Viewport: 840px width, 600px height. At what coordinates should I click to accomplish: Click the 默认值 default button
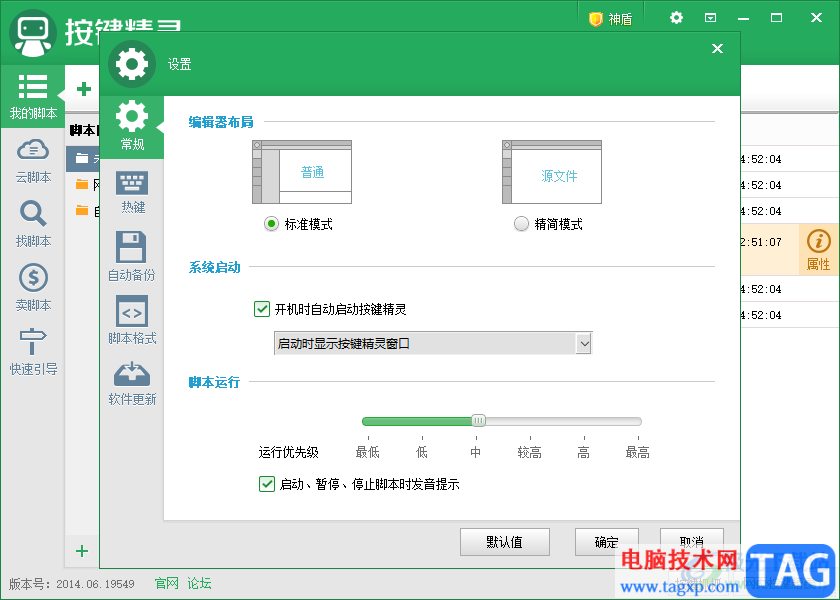click(505, 542)
